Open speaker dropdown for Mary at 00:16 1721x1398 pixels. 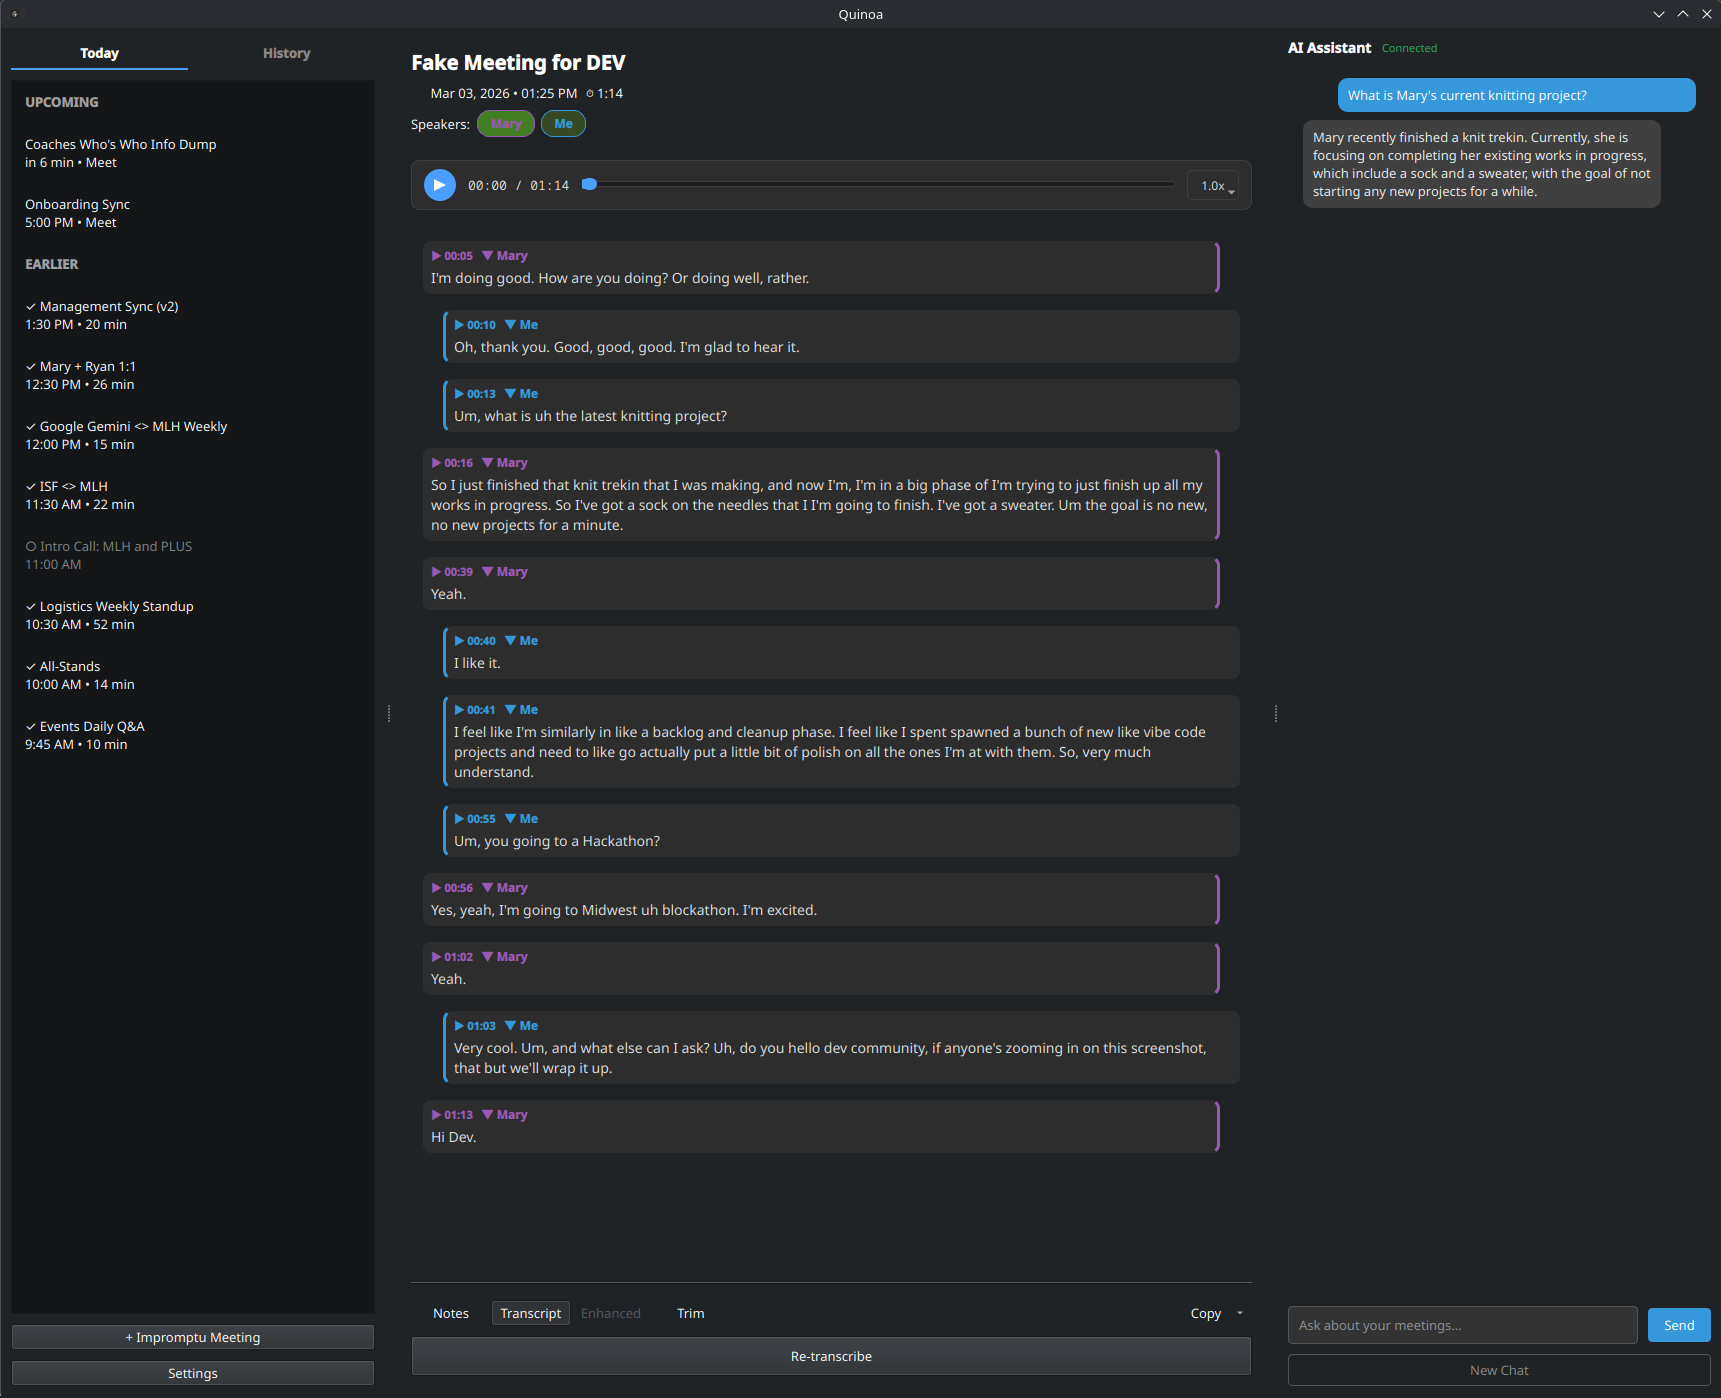(505, 463)
